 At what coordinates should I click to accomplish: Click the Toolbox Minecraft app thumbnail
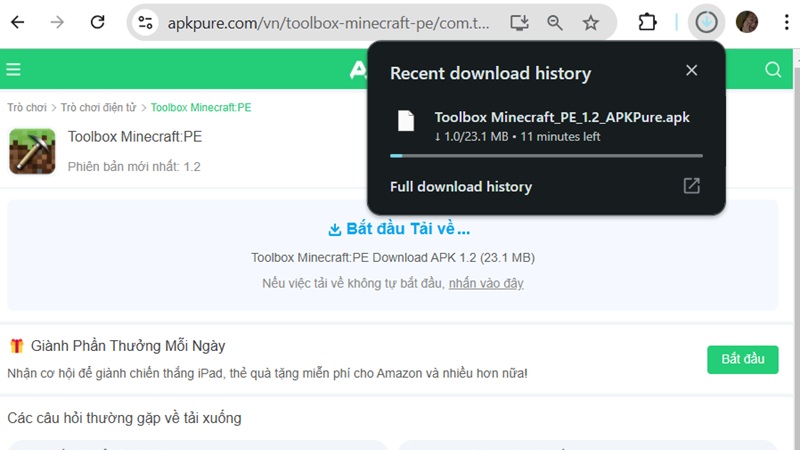[32, 152]
